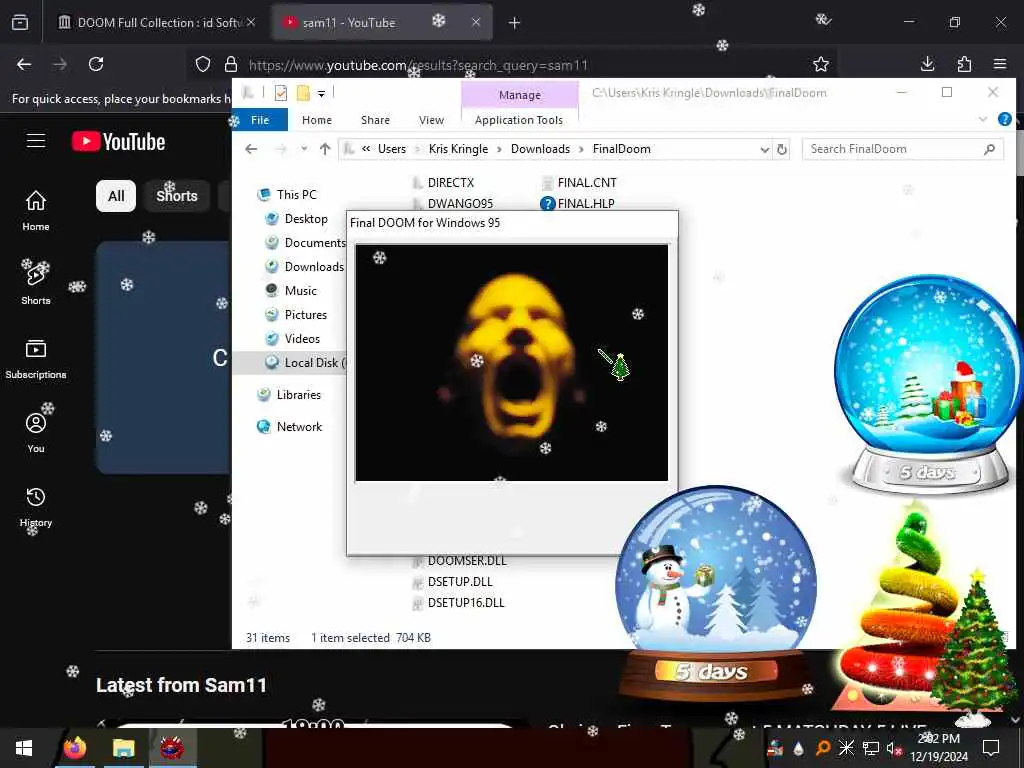Select the FINAL.HLP file
The height and width of the screenshot is (768, 1024).
coord(586,204)
